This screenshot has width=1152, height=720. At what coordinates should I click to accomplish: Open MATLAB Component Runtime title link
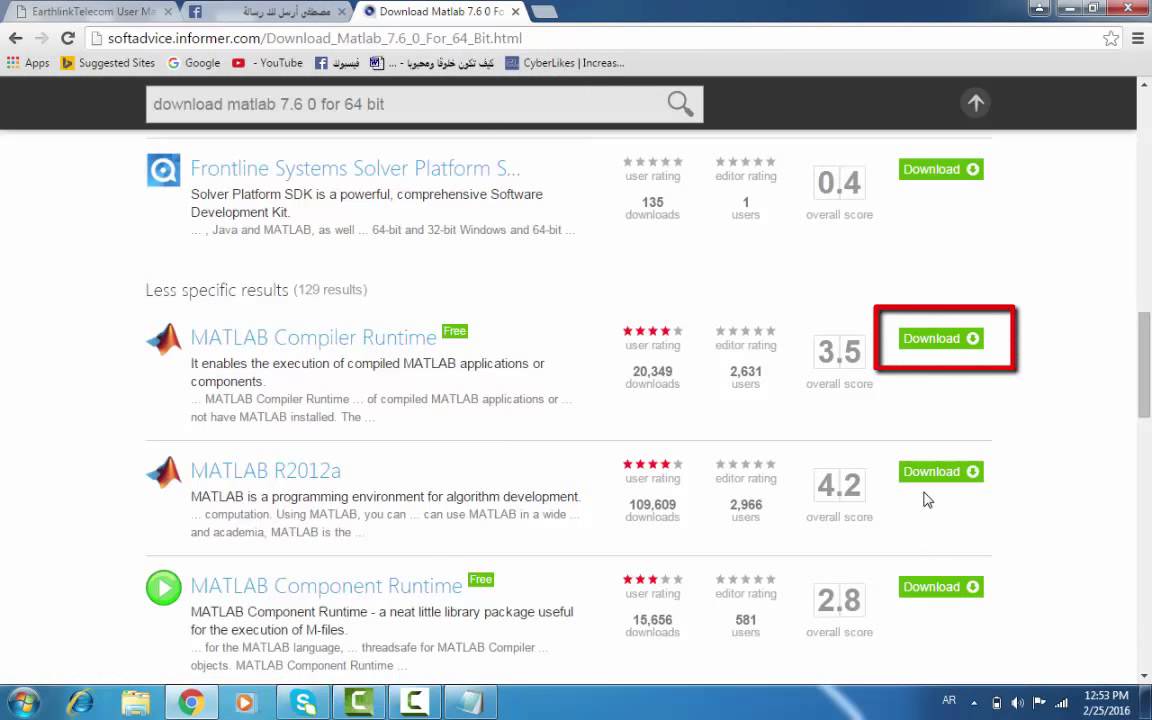(x=326, y=586)
